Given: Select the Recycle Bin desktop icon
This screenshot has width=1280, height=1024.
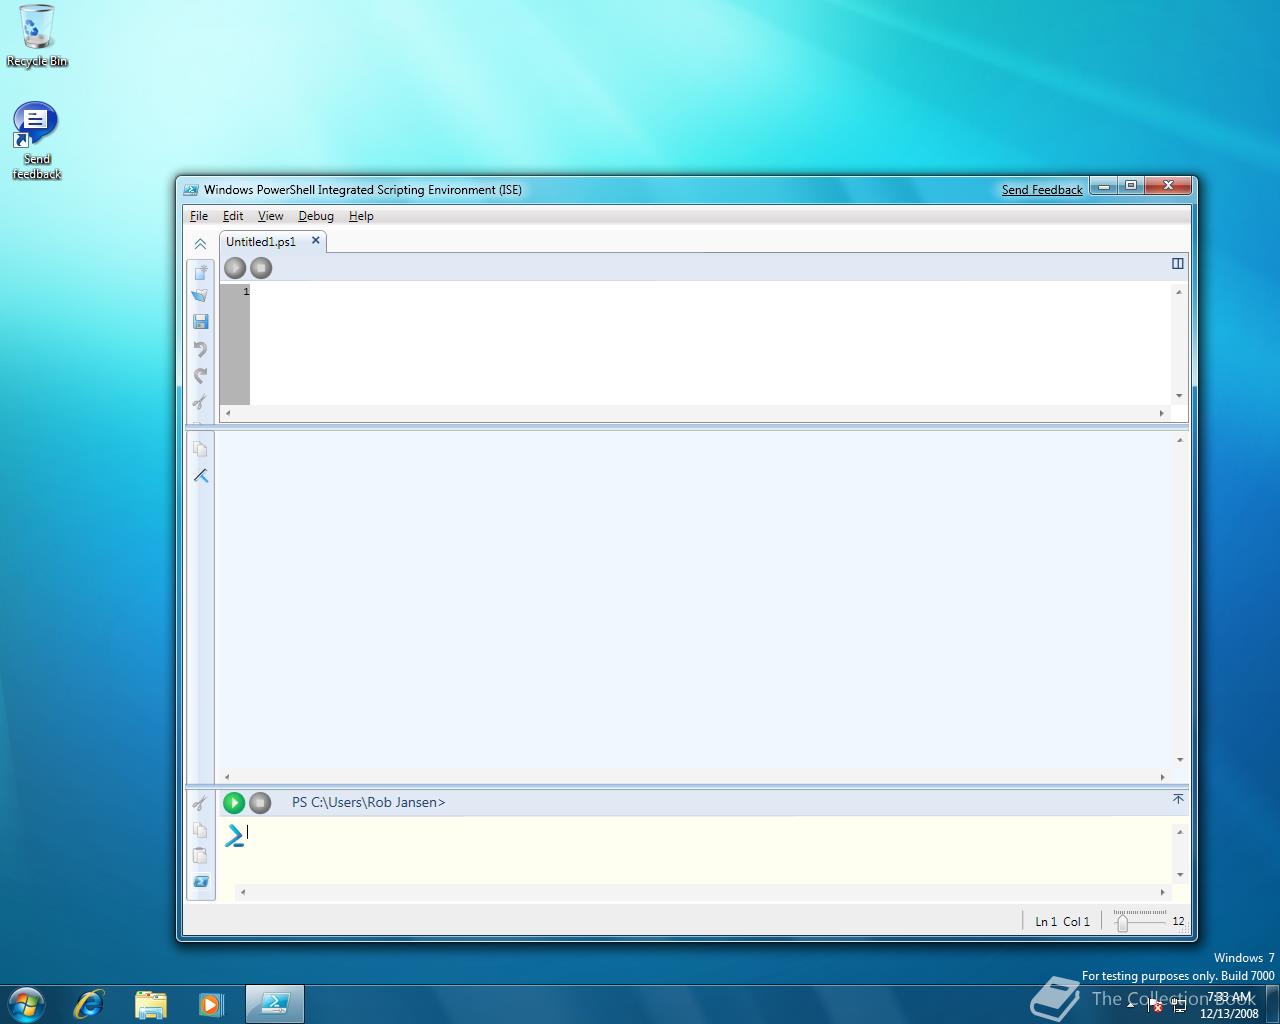Looking at the screenshot, I should click(x=37, y=36).
